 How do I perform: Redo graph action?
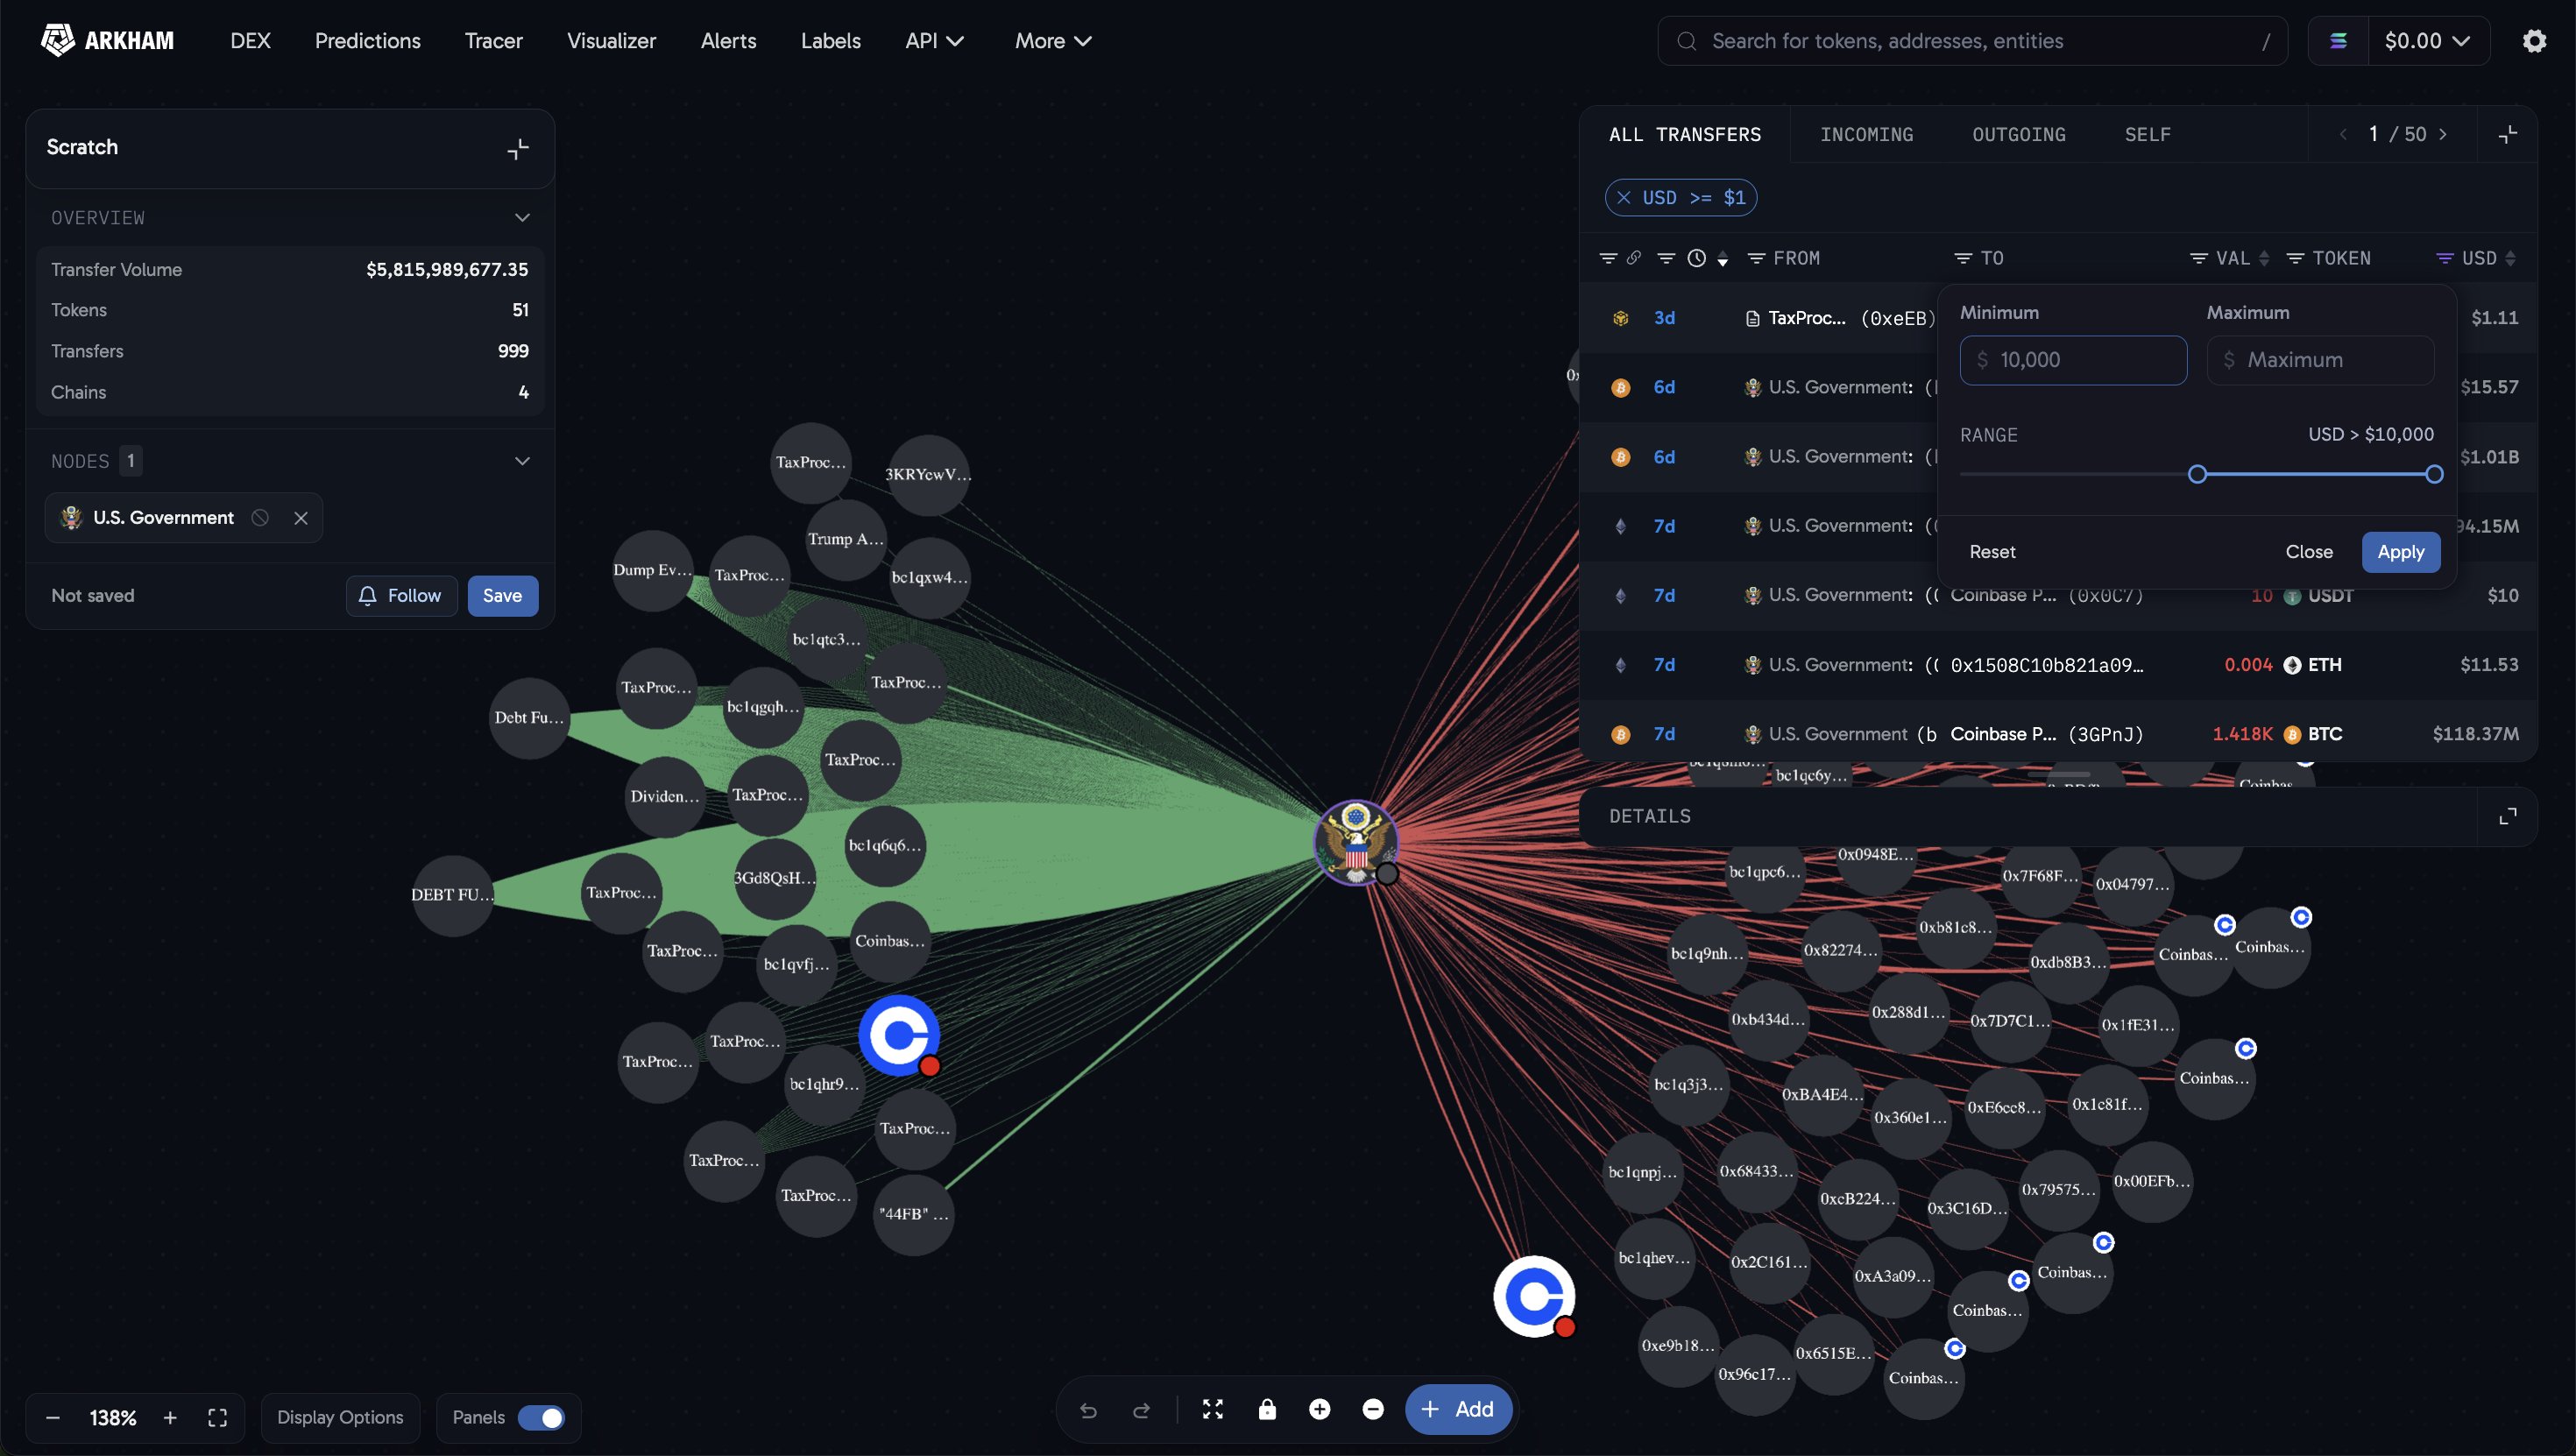click(x=1141, y=1410)
